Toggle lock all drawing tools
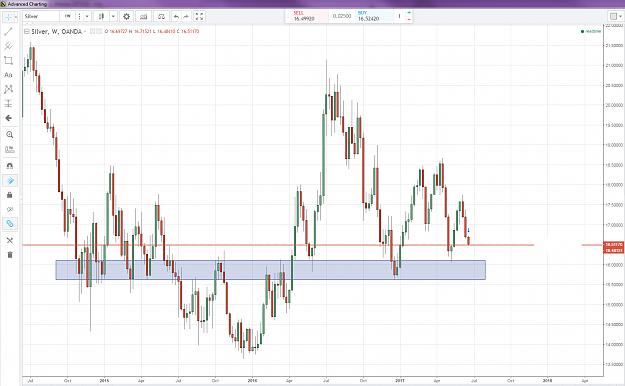Screen dimensions: 625x386 [10, 195]
